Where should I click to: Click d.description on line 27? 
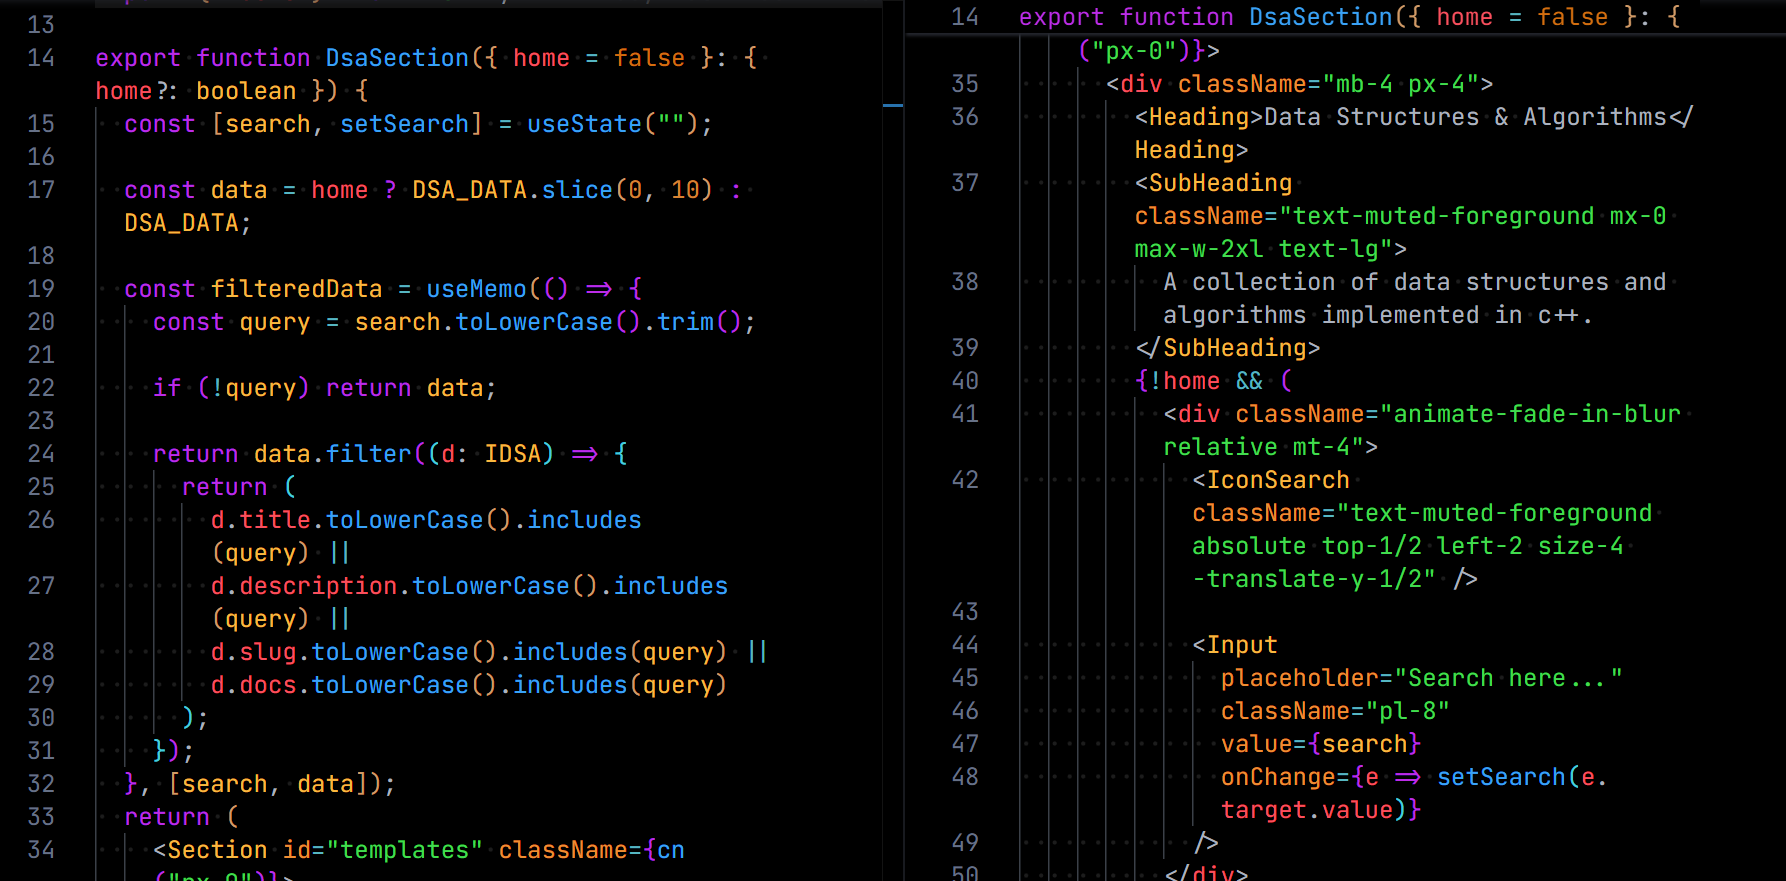(x=304, y=586)
